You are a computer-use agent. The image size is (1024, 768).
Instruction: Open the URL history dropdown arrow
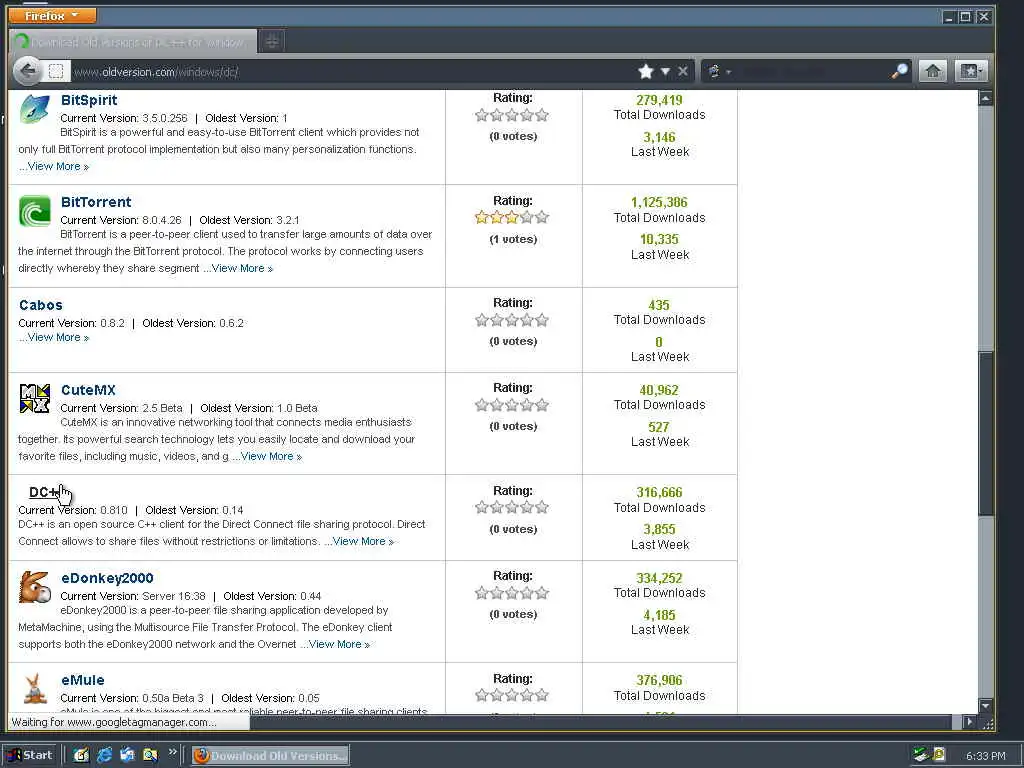pos(665,71)
